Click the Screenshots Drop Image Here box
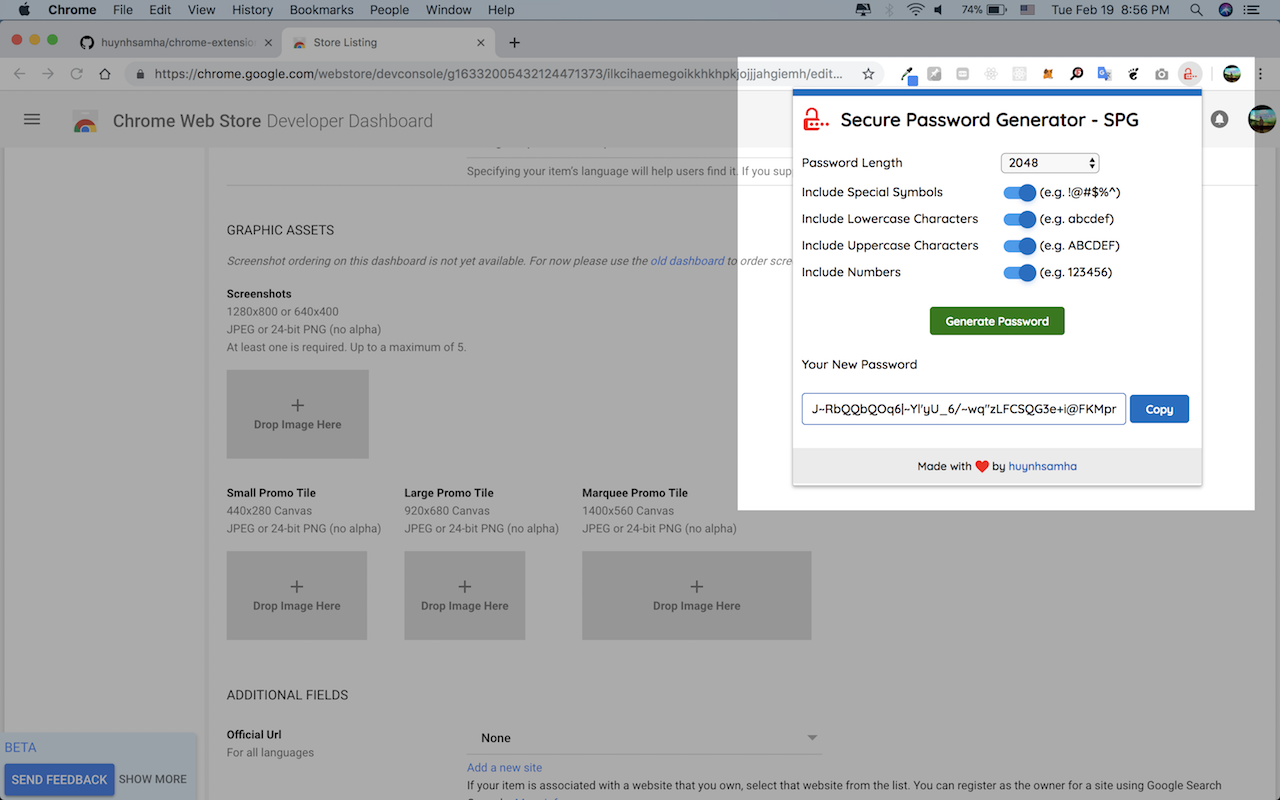Viewport: 1280px width, 800px height. tap(298, 414)
